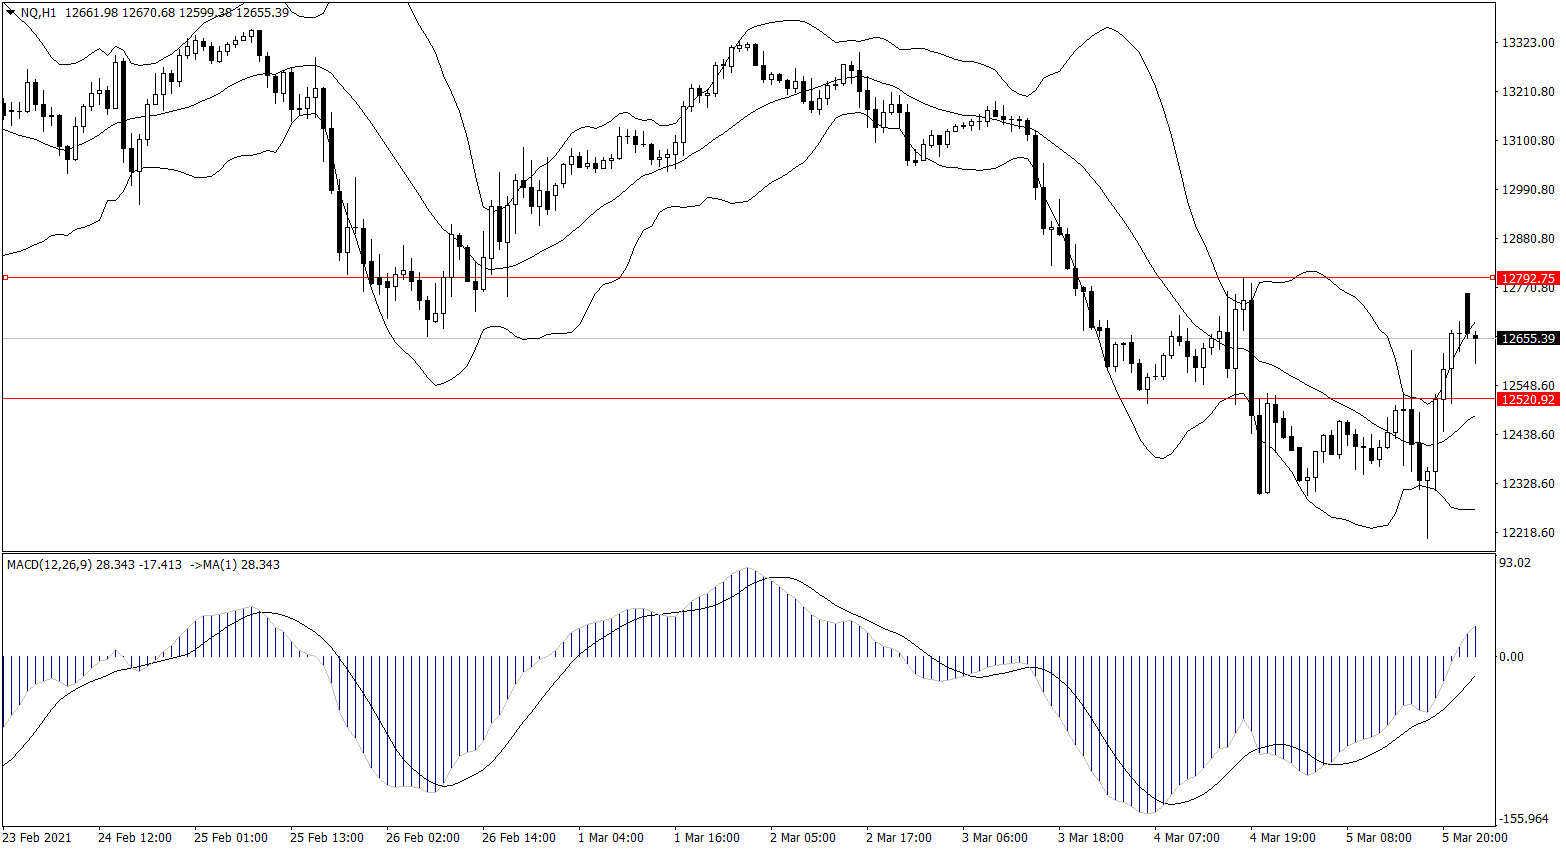Click the NQ,H1 symbol label
Screen dimensions: 1566x850
tap(39, 12)
